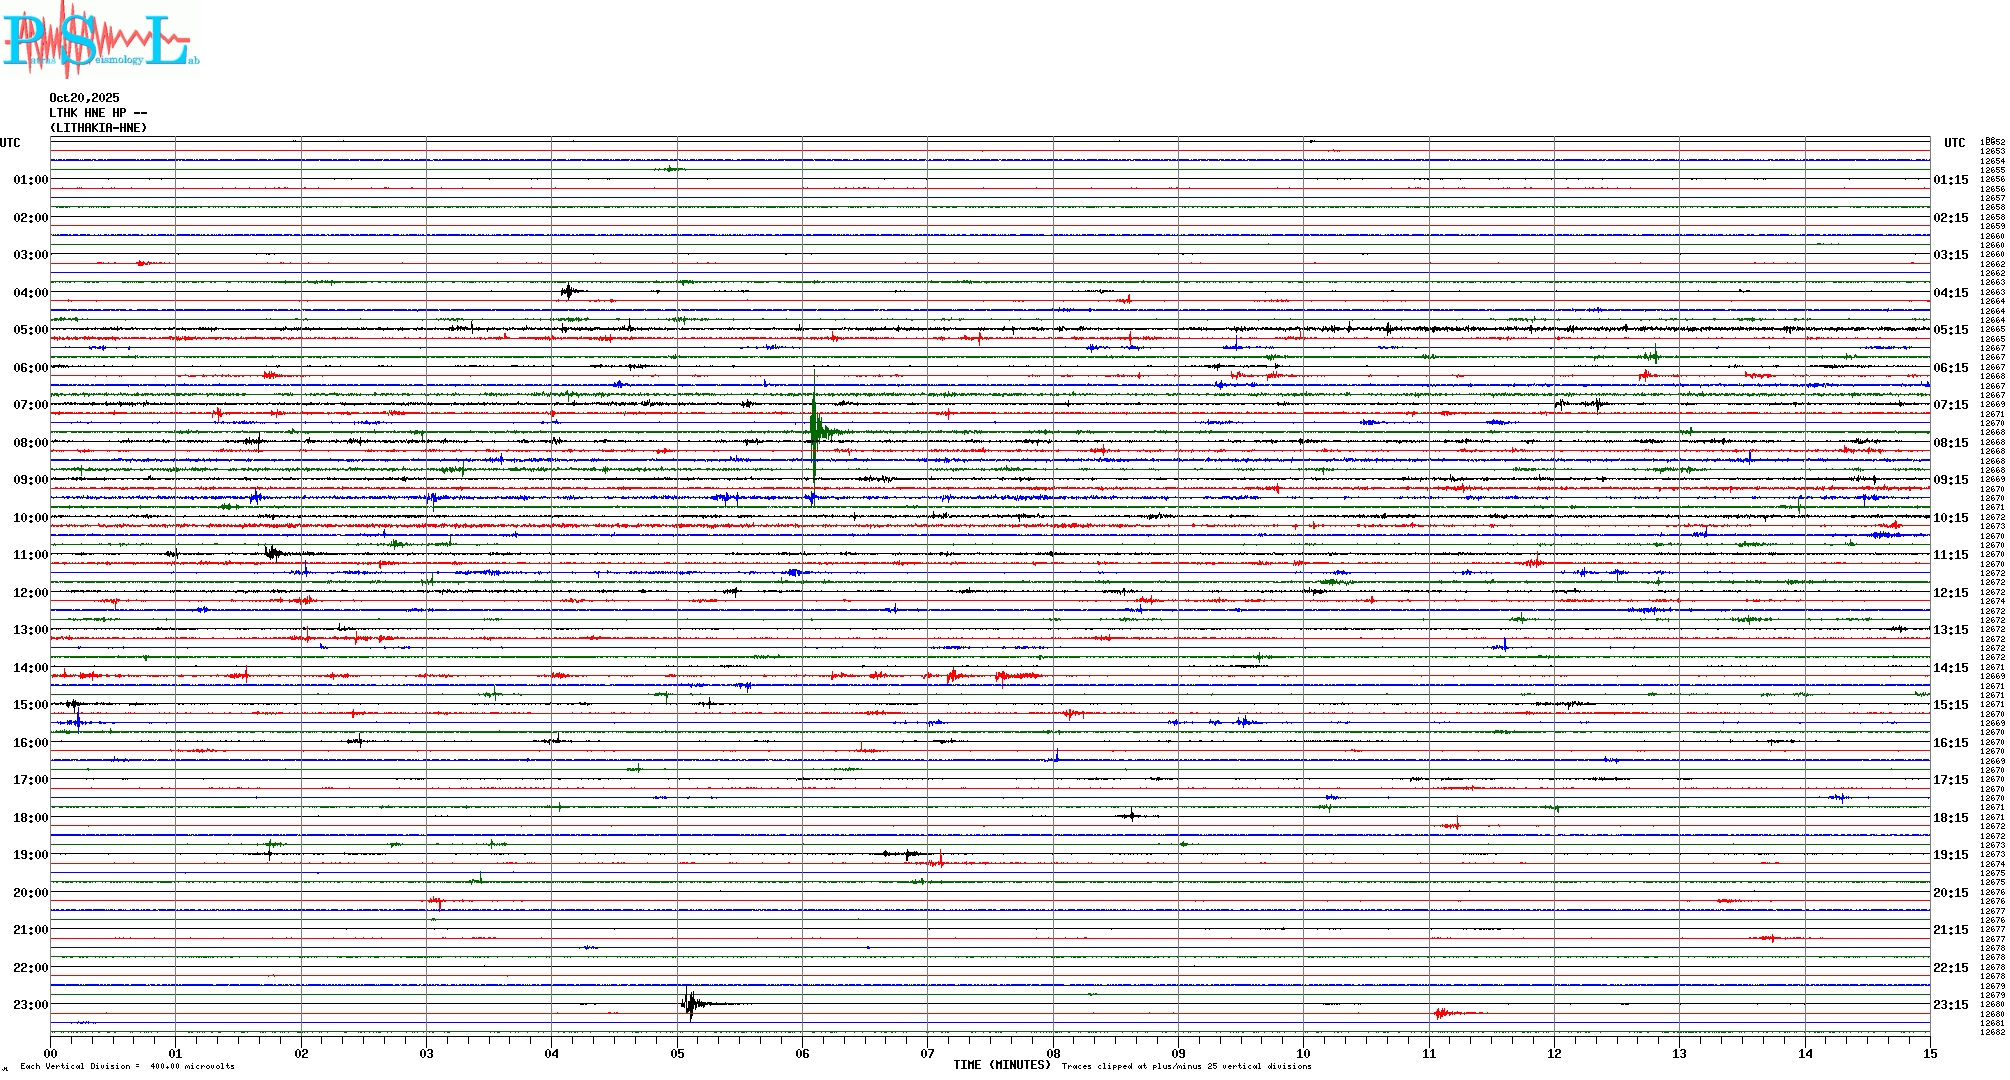Click the left UTC axis header

(x=10, y=143)
